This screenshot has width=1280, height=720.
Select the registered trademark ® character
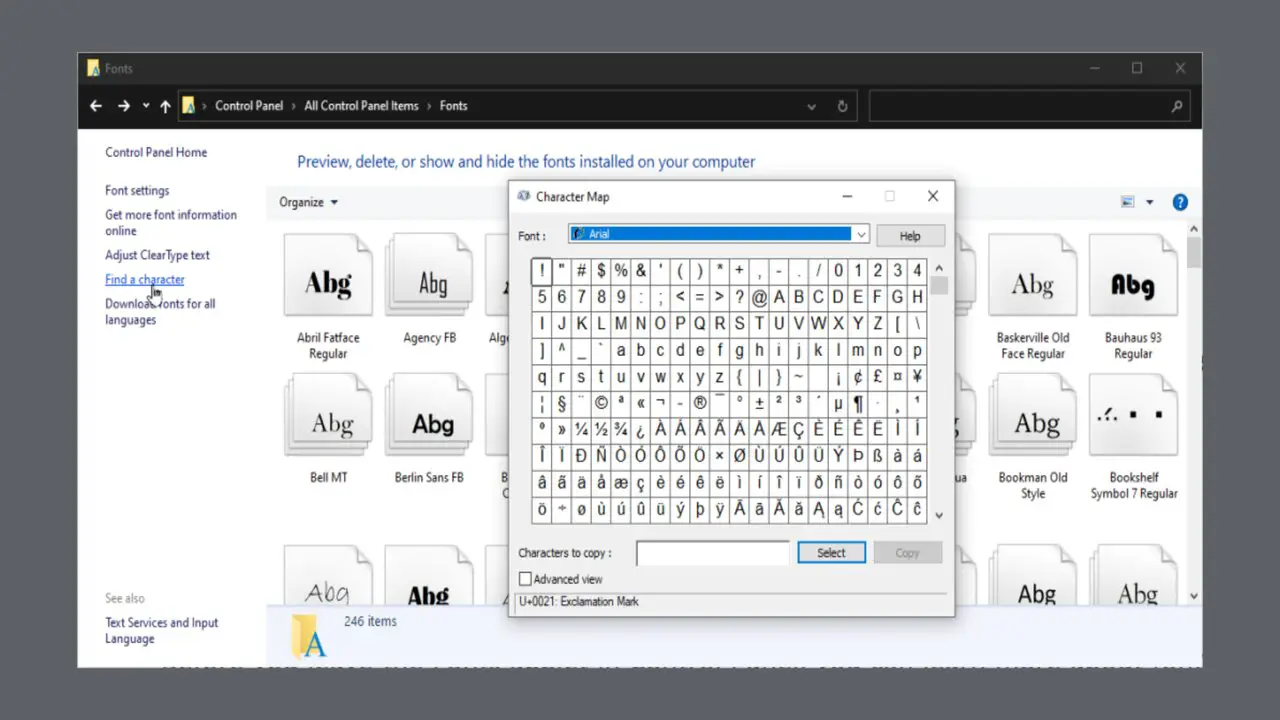[700, 403]
